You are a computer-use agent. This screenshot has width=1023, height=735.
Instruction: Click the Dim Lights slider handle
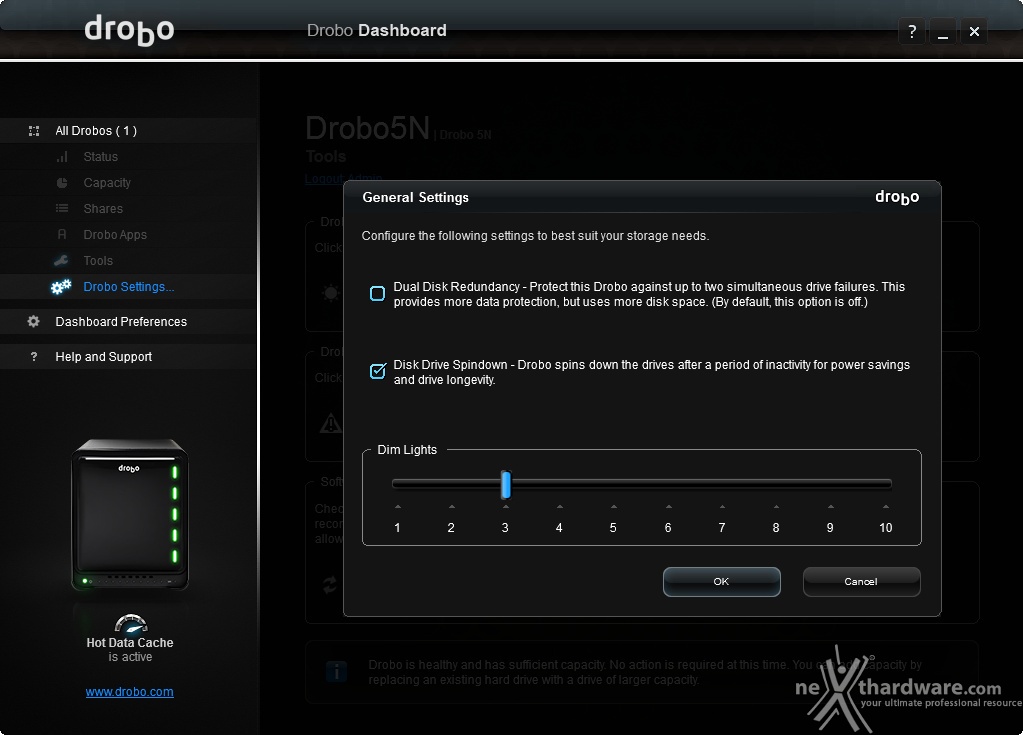(x=506, y=485)
